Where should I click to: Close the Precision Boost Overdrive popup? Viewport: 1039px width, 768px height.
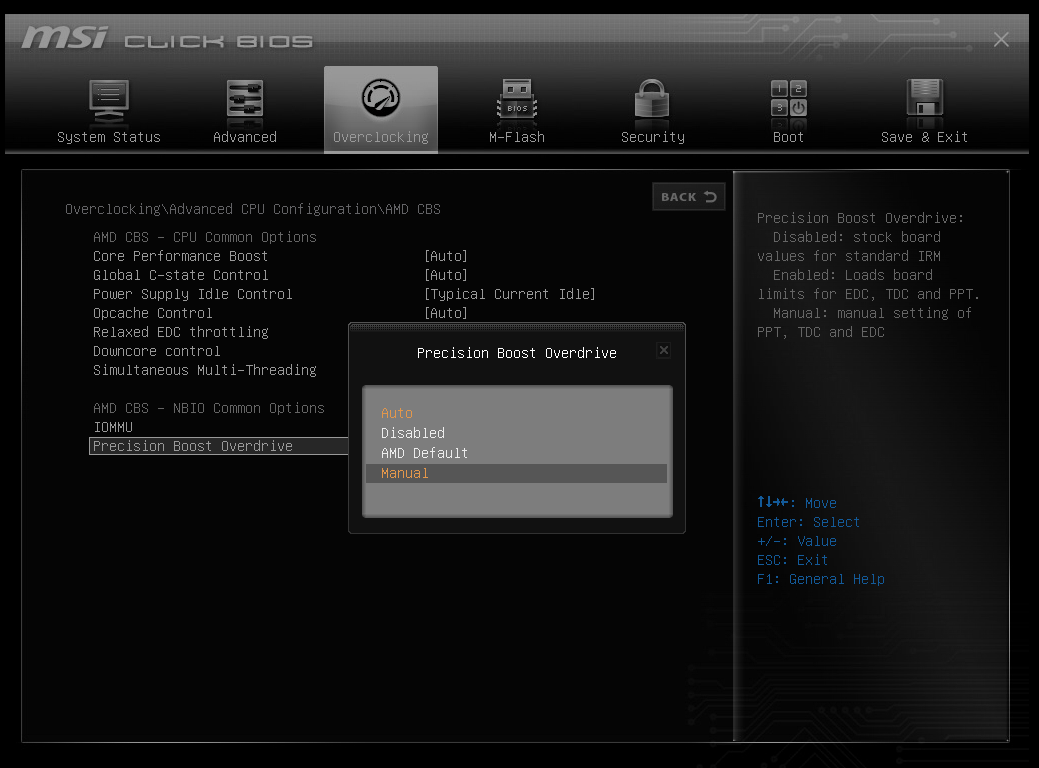point(664,350)
